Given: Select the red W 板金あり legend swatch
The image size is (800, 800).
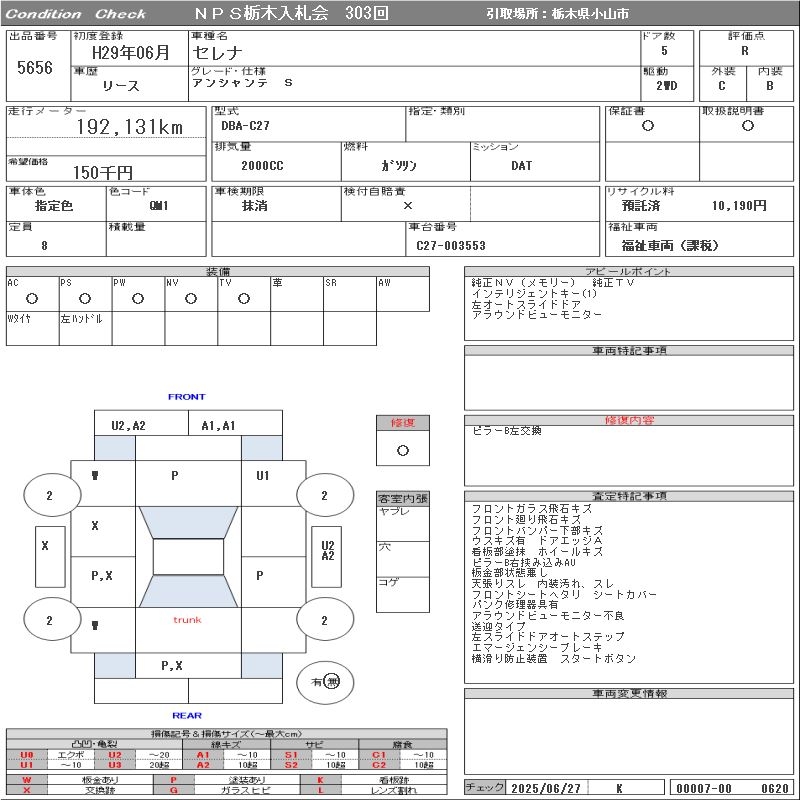Looking at the screenshot, I should [x=27, y=780].
